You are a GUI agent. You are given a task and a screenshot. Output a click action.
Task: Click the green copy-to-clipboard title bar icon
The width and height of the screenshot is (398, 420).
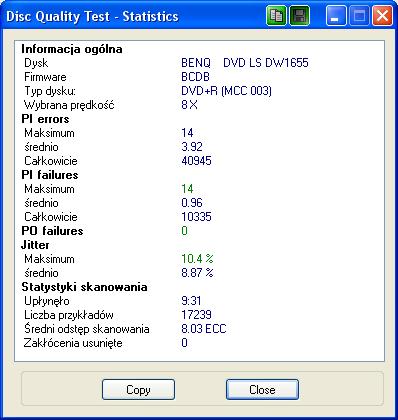pyautogui.click(x=276, y=15)
